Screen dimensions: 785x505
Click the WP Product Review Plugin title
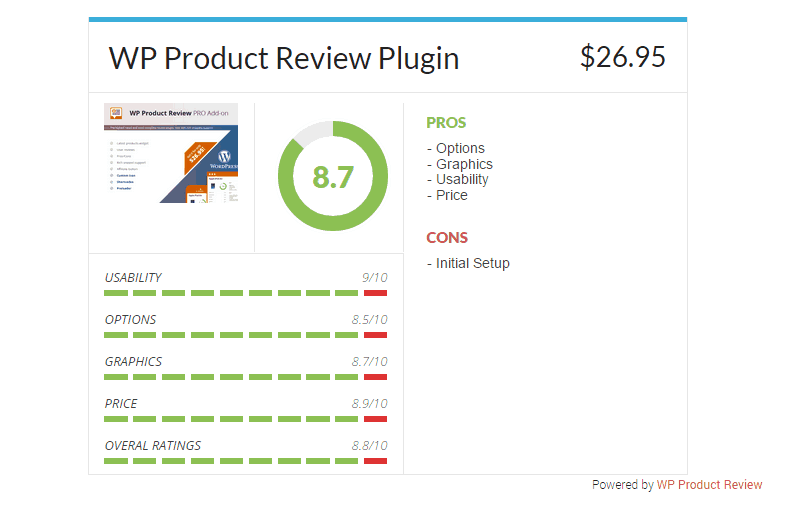pyautogui.click(x=284, y=59)
